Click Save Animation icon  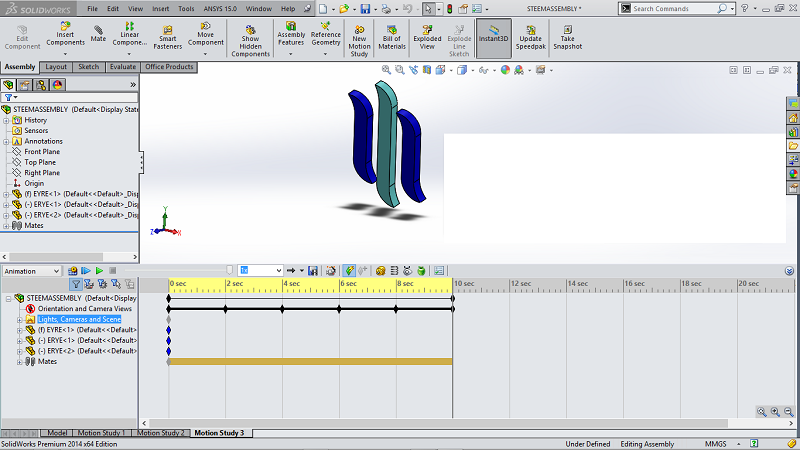313,271
